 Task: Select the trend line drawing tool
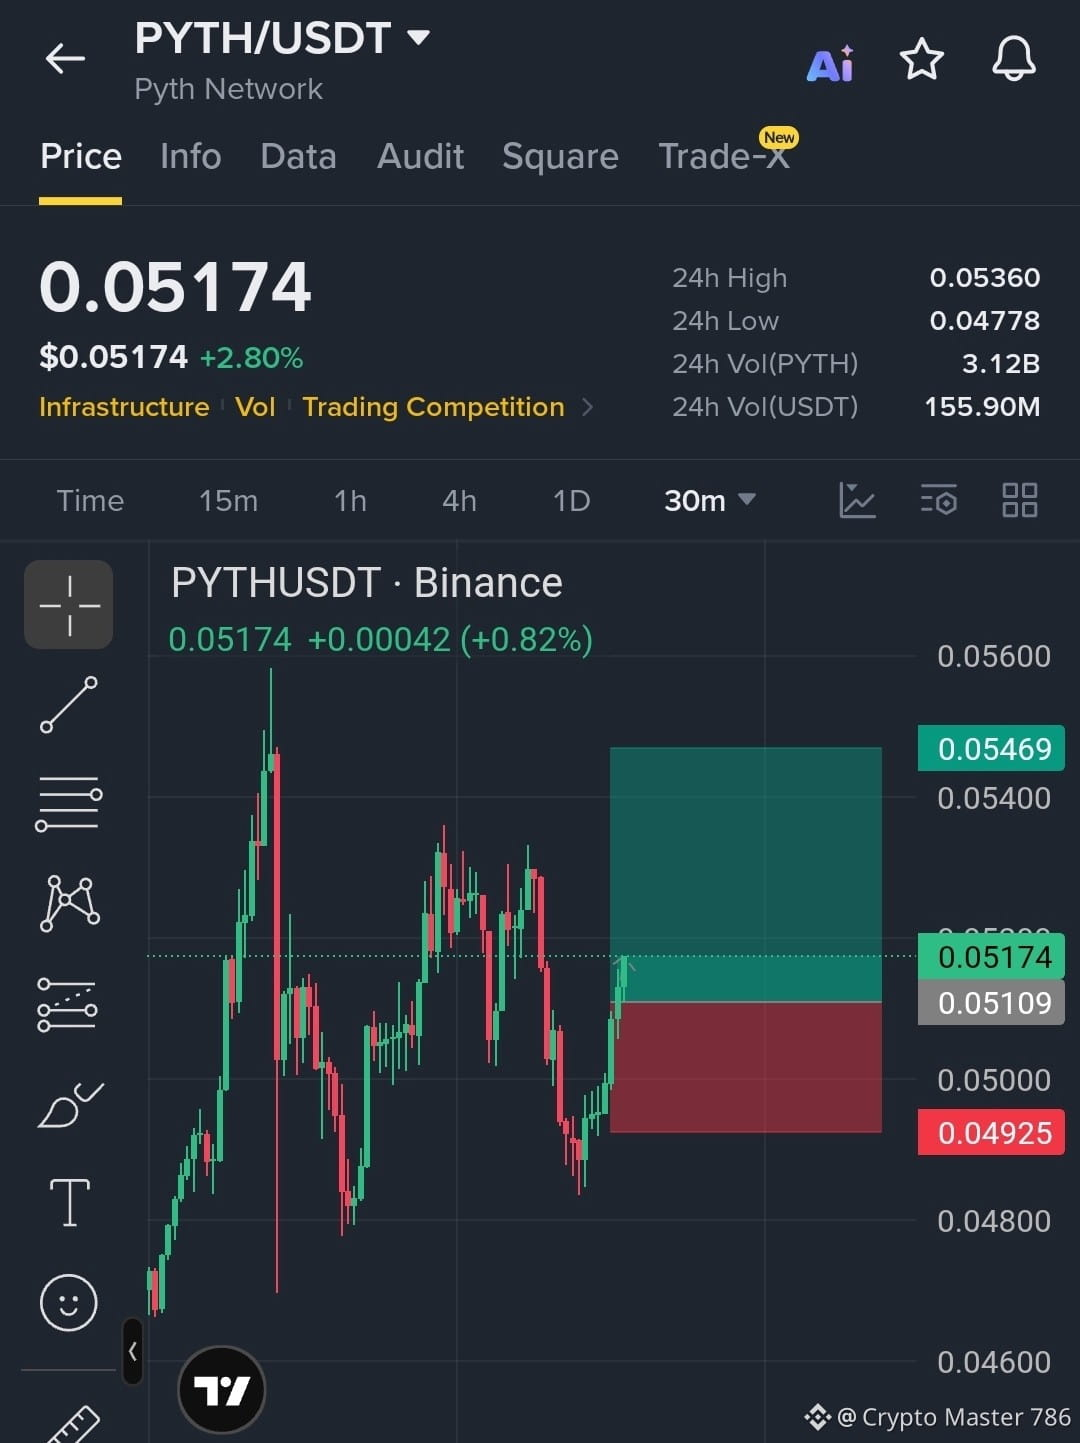[x=69, y=704]
